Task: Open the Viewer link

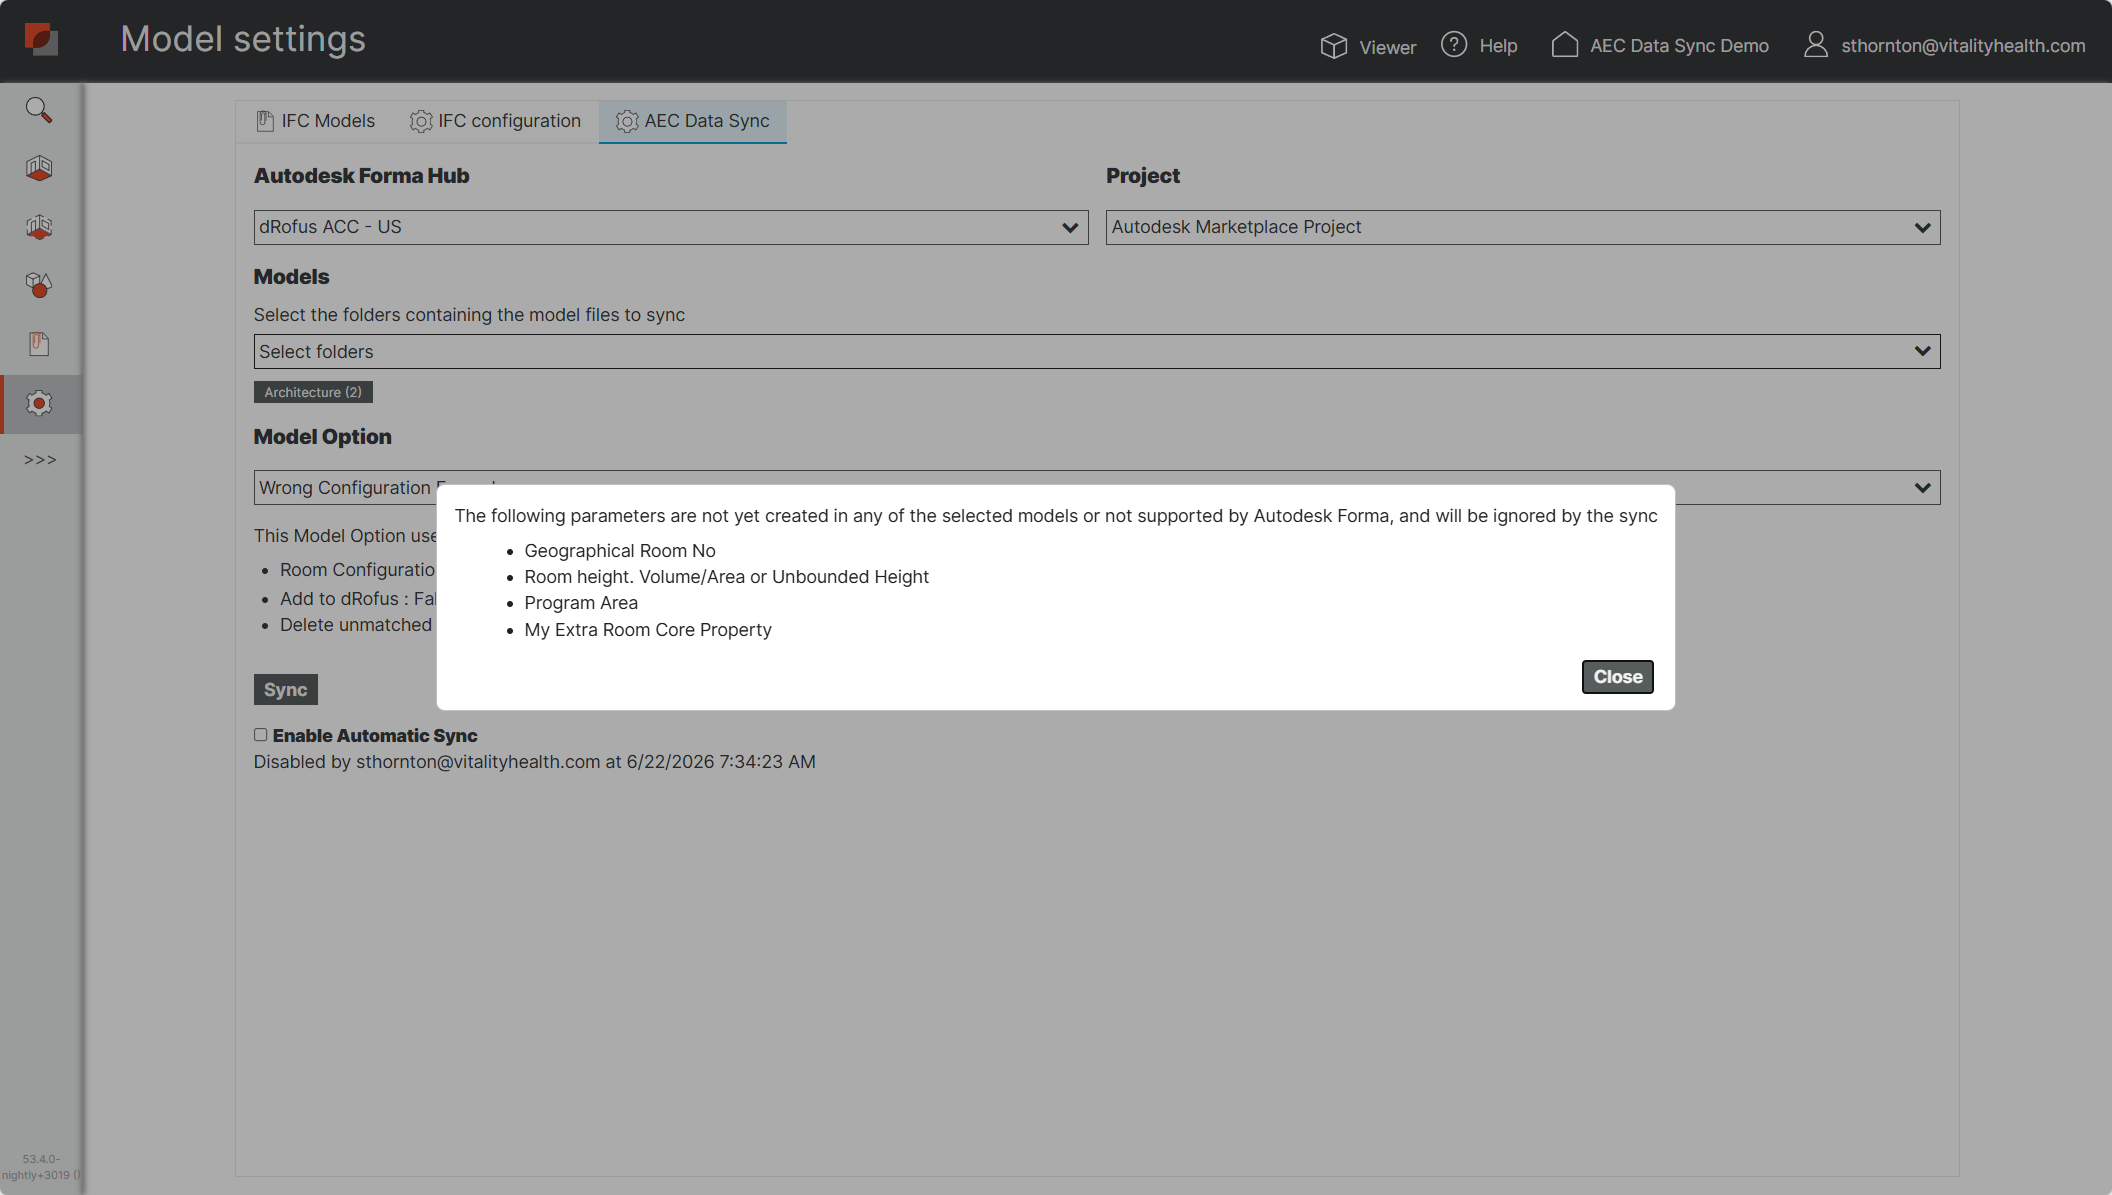Action: coord(1387,47)
